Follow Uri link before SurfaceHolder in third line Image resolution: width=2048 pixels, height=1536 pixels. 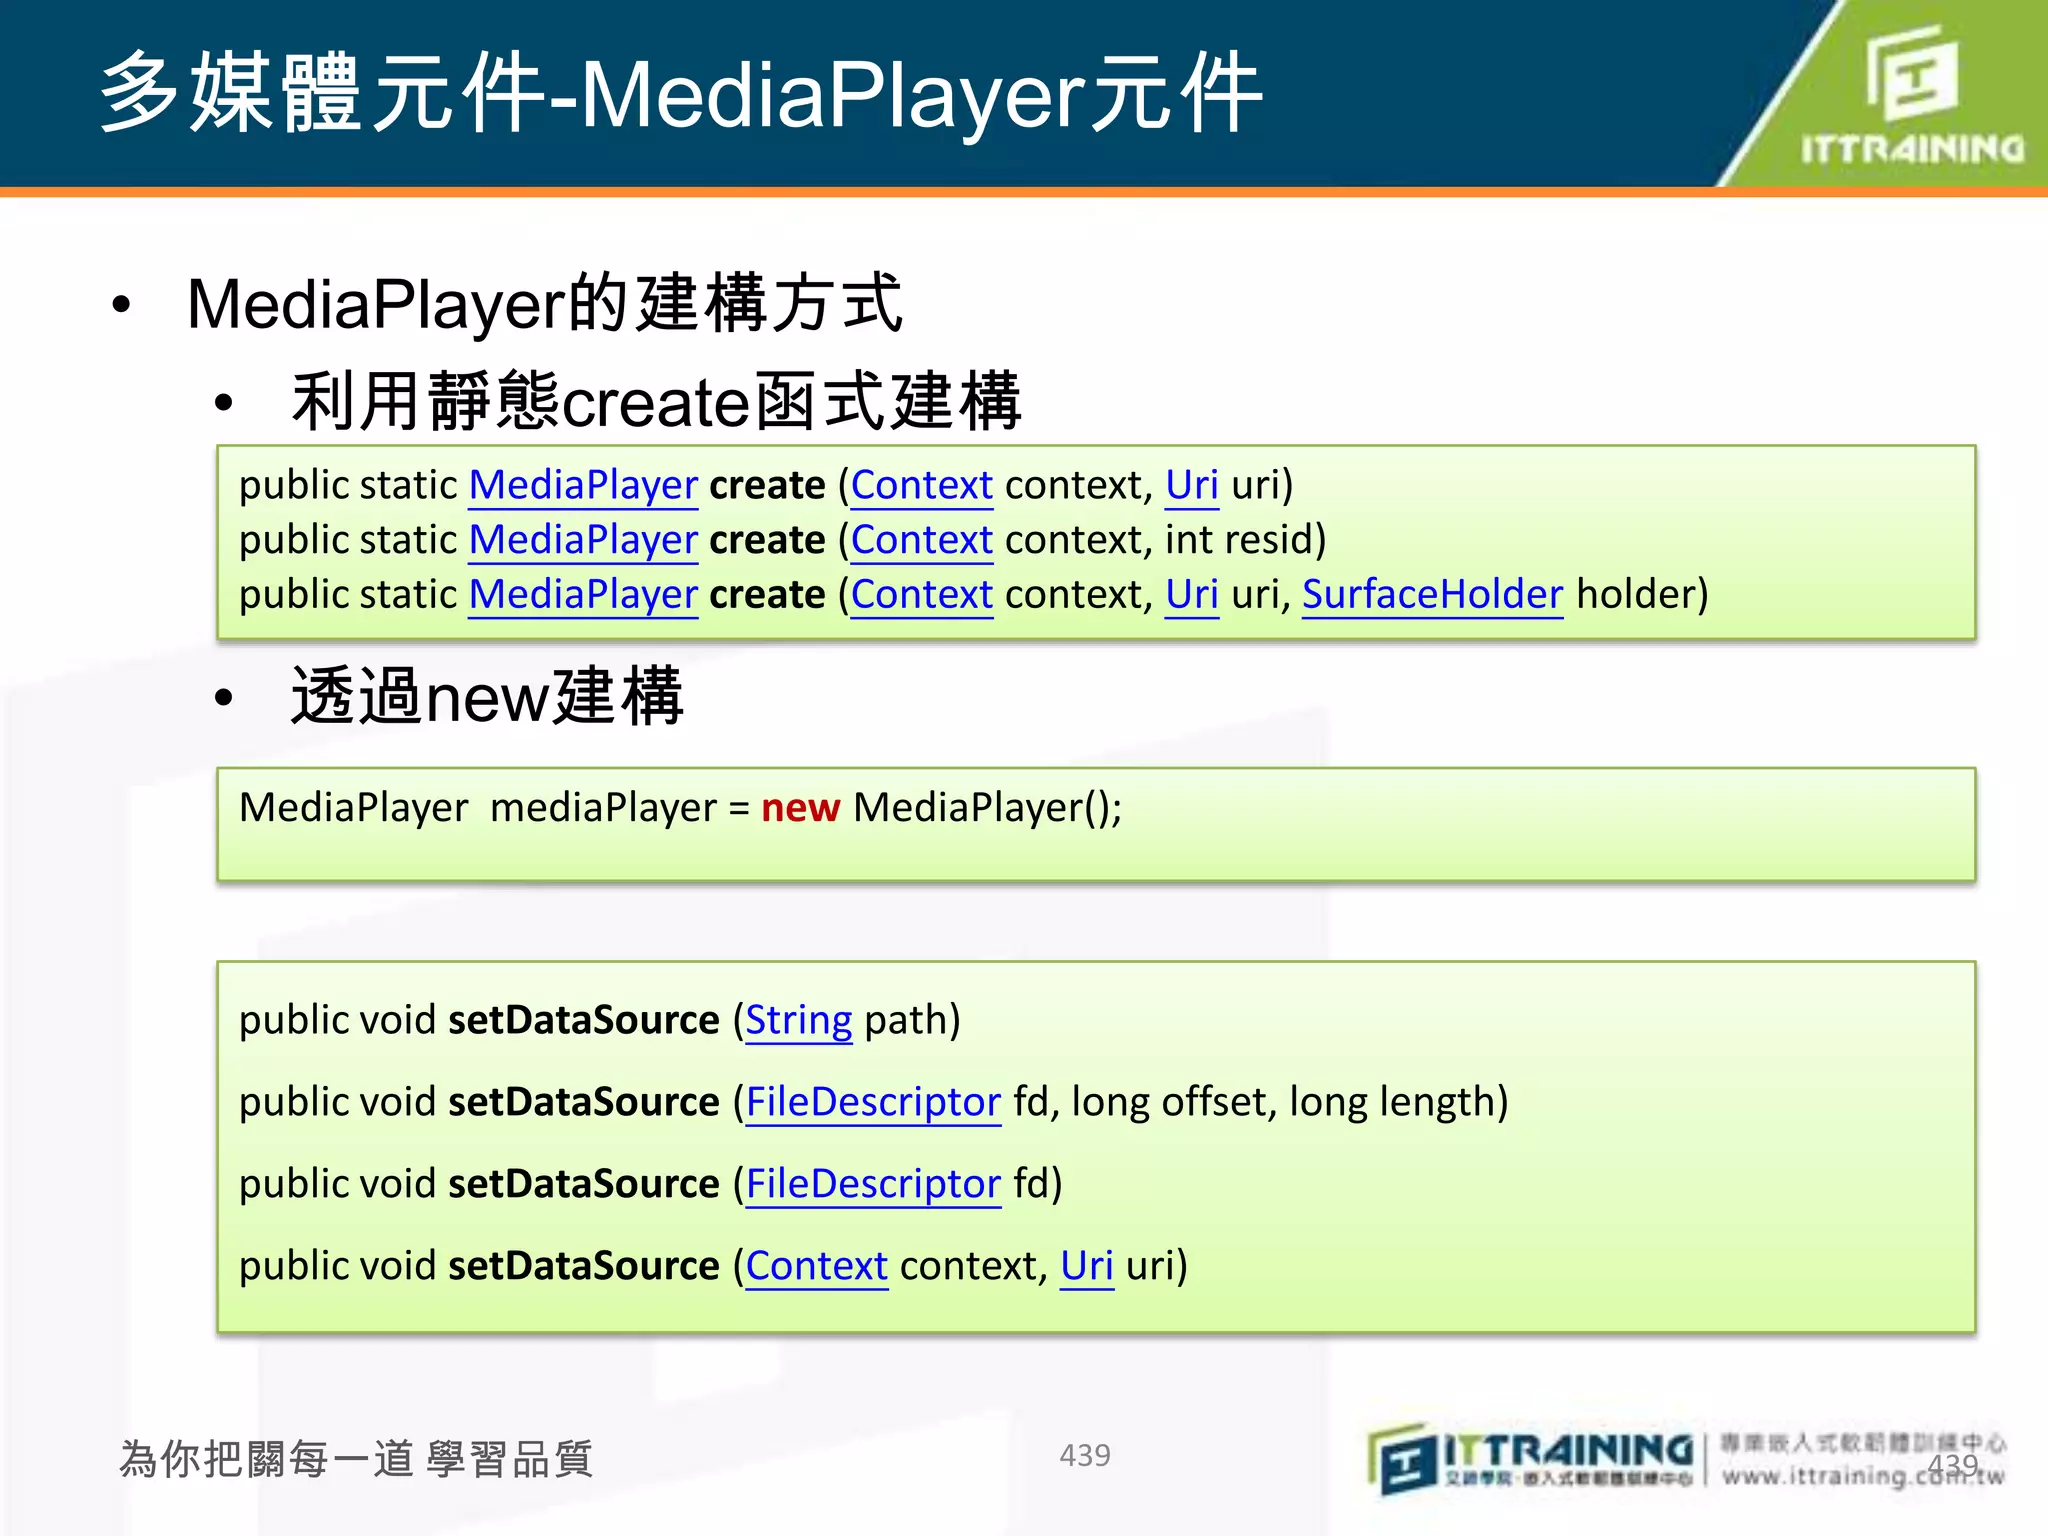(x=1192, y=595)
